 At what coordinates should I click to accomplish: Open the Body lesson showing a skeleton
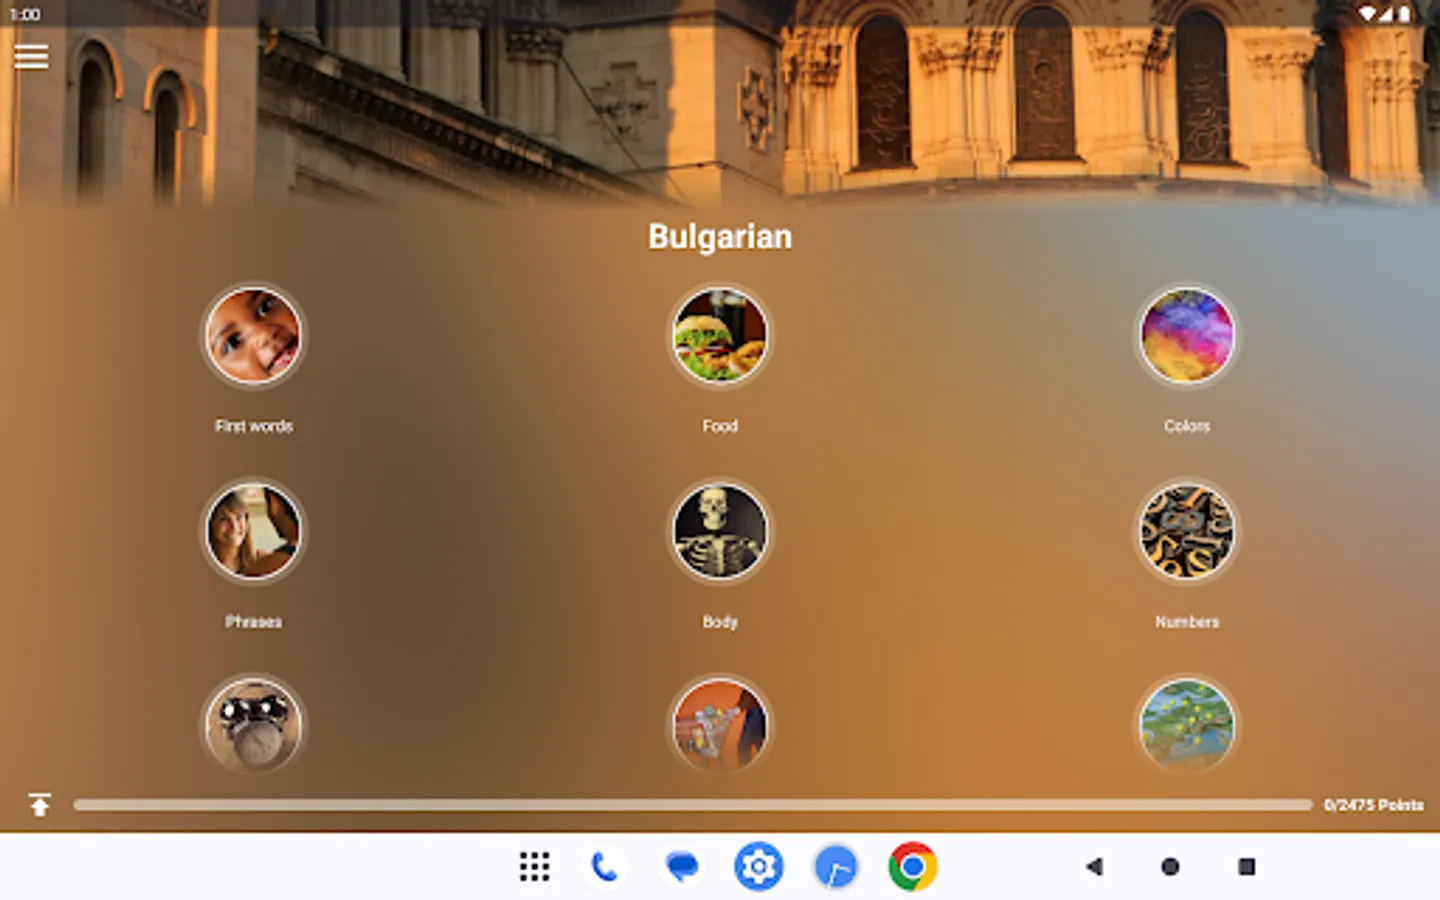point(720,531)
